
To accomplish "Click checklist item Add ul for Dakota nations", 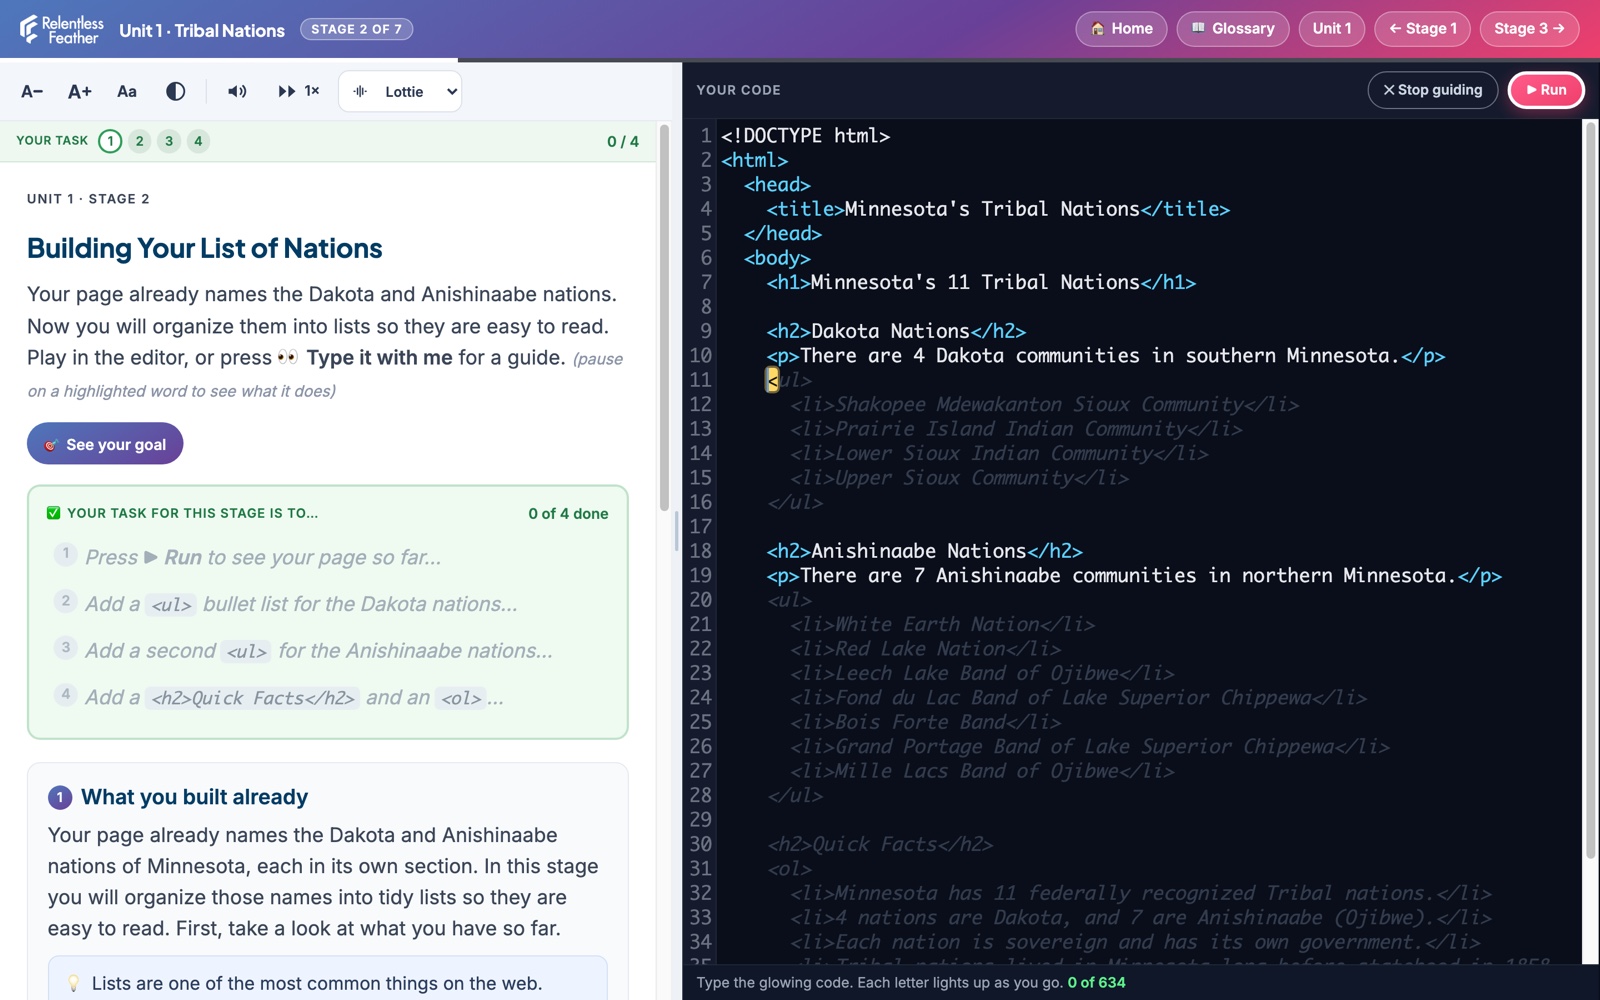I will [328, 604].
